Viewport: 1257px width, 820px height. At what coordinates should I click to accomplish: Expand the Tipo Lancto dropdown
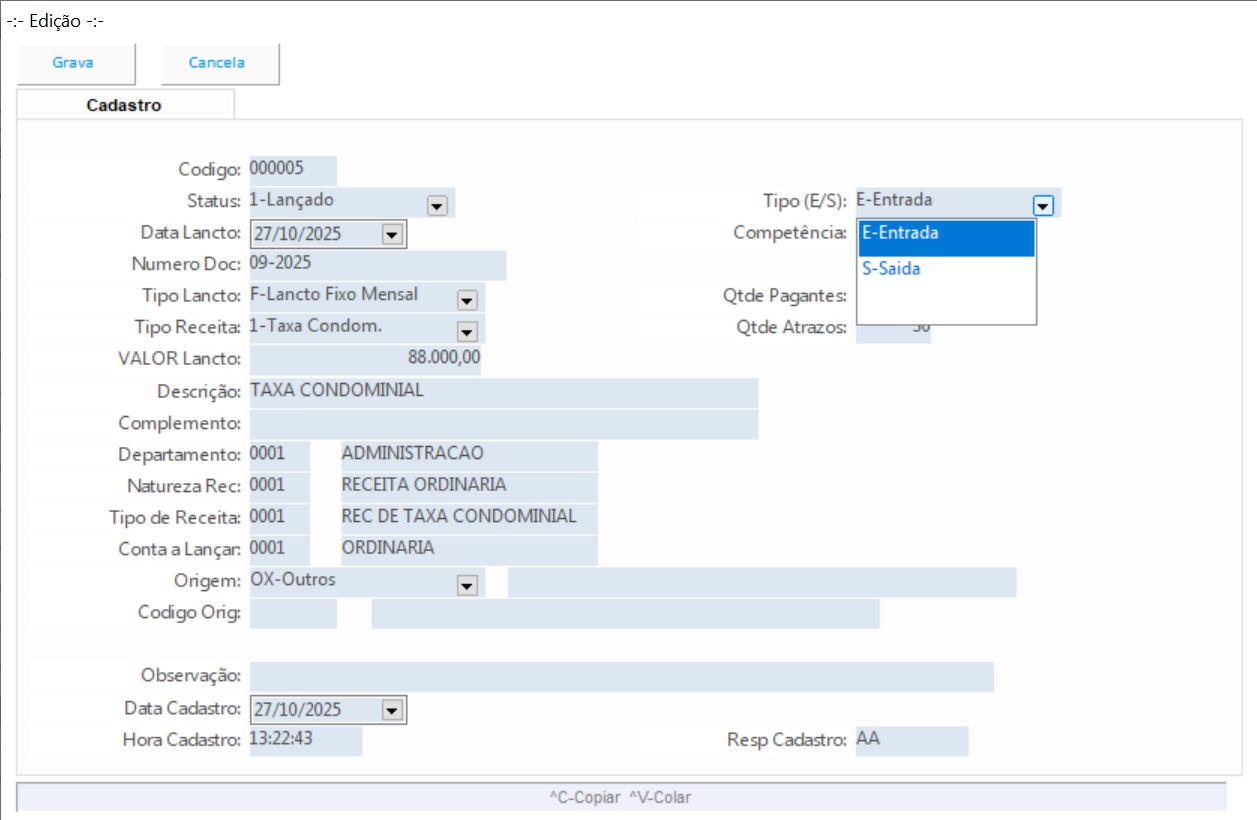[x=466, y=299]
